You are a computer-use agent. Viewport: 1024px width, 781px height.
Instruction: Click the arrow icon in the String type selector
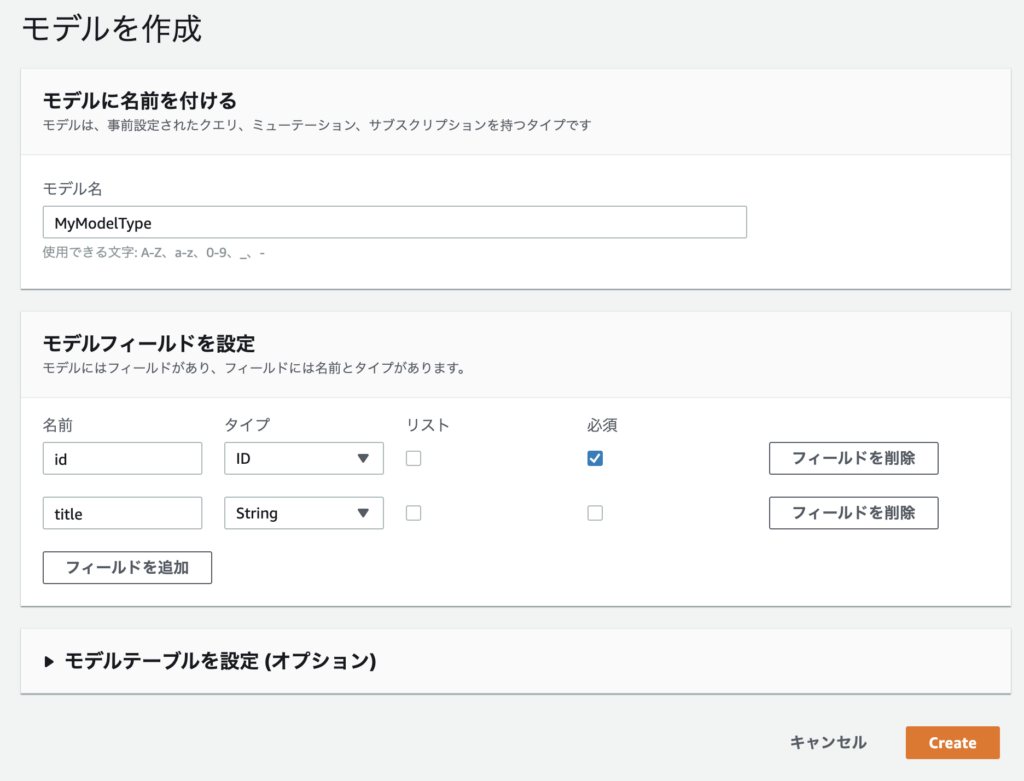pyautogui.click(x=363, y=513)
